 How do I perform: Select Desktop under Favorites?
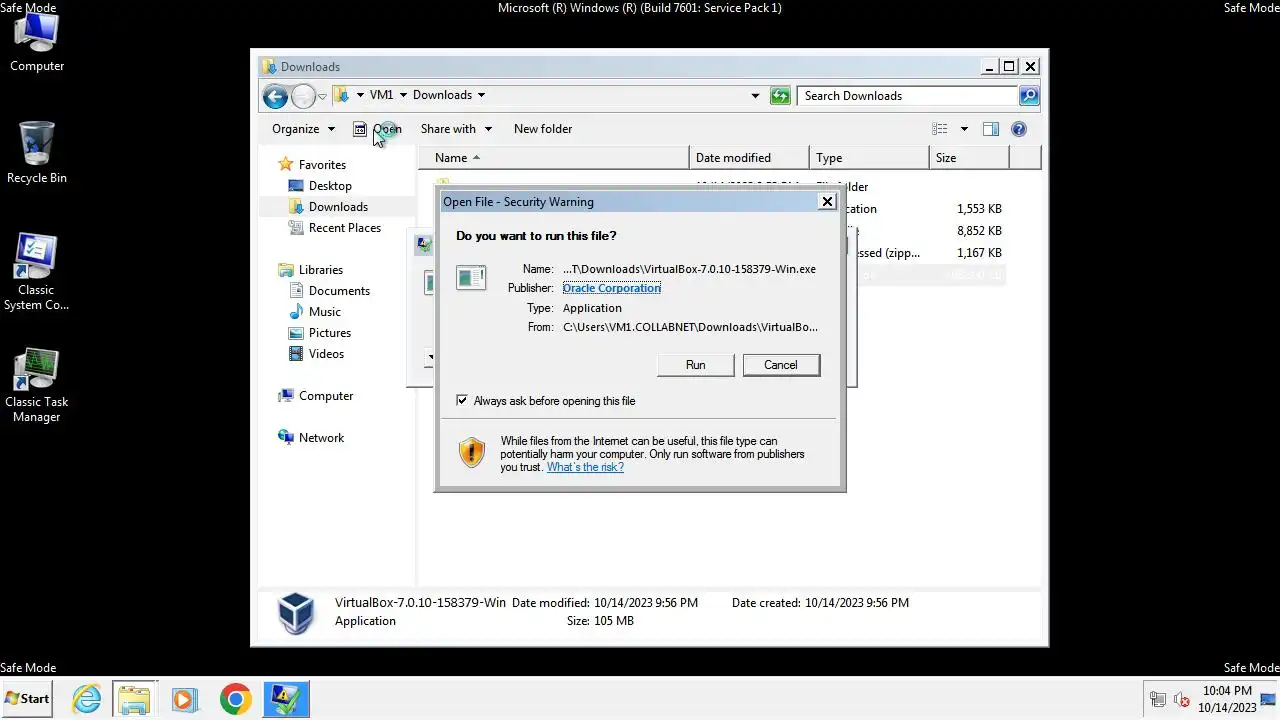click(x=330, y=186)
